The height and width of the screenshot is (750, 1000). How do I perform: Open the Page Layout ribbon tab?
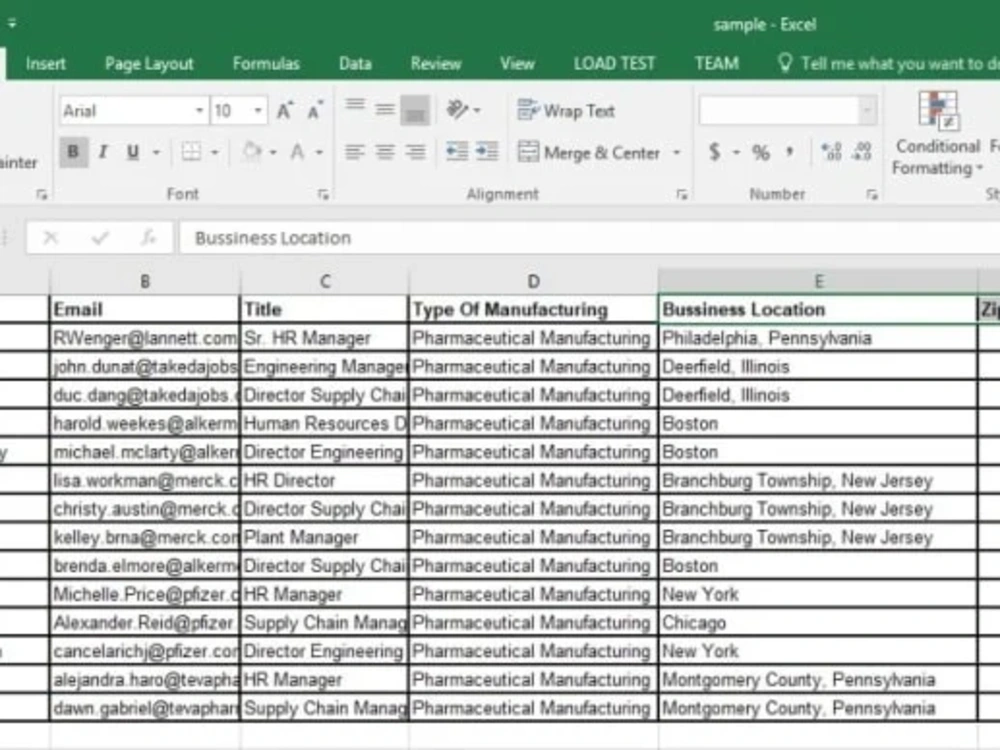click(x=149, y=63)
